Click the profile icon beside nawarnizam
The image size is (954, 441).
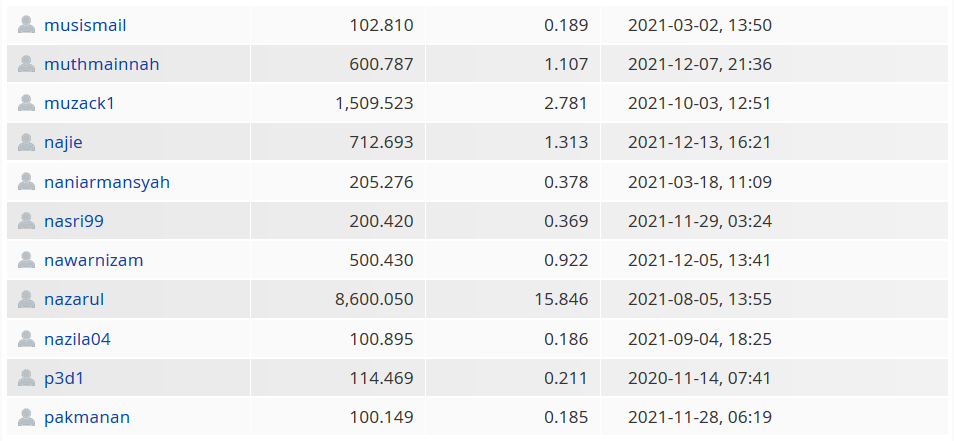tap(26, 260)
